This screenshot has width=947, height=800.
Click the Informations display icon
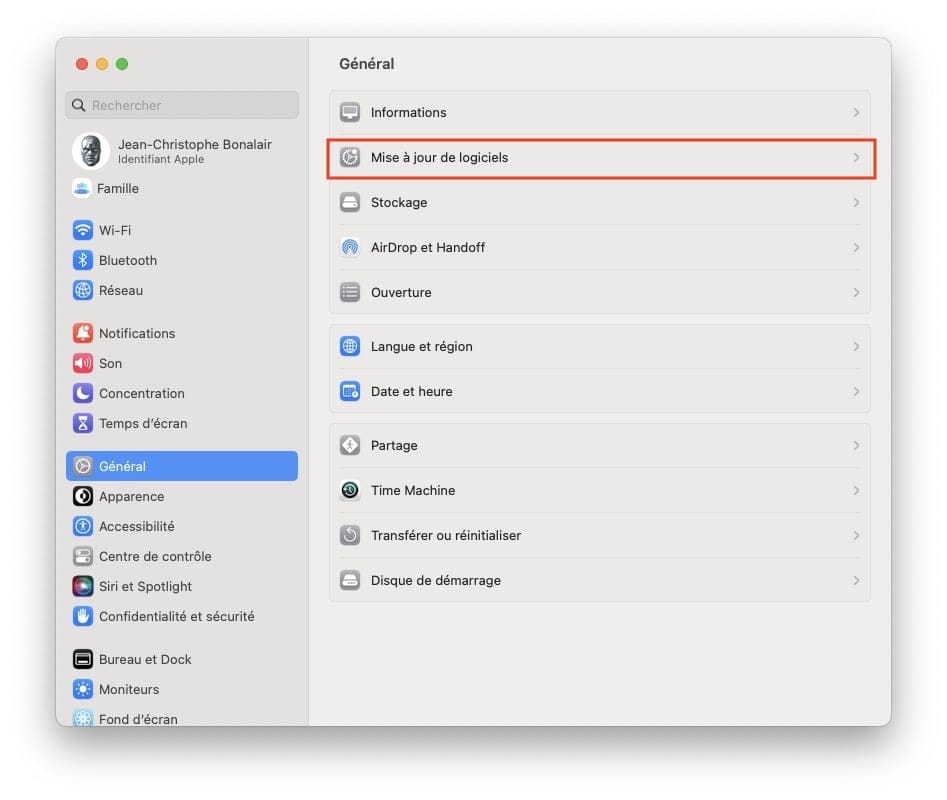click(x=350, y=112)
